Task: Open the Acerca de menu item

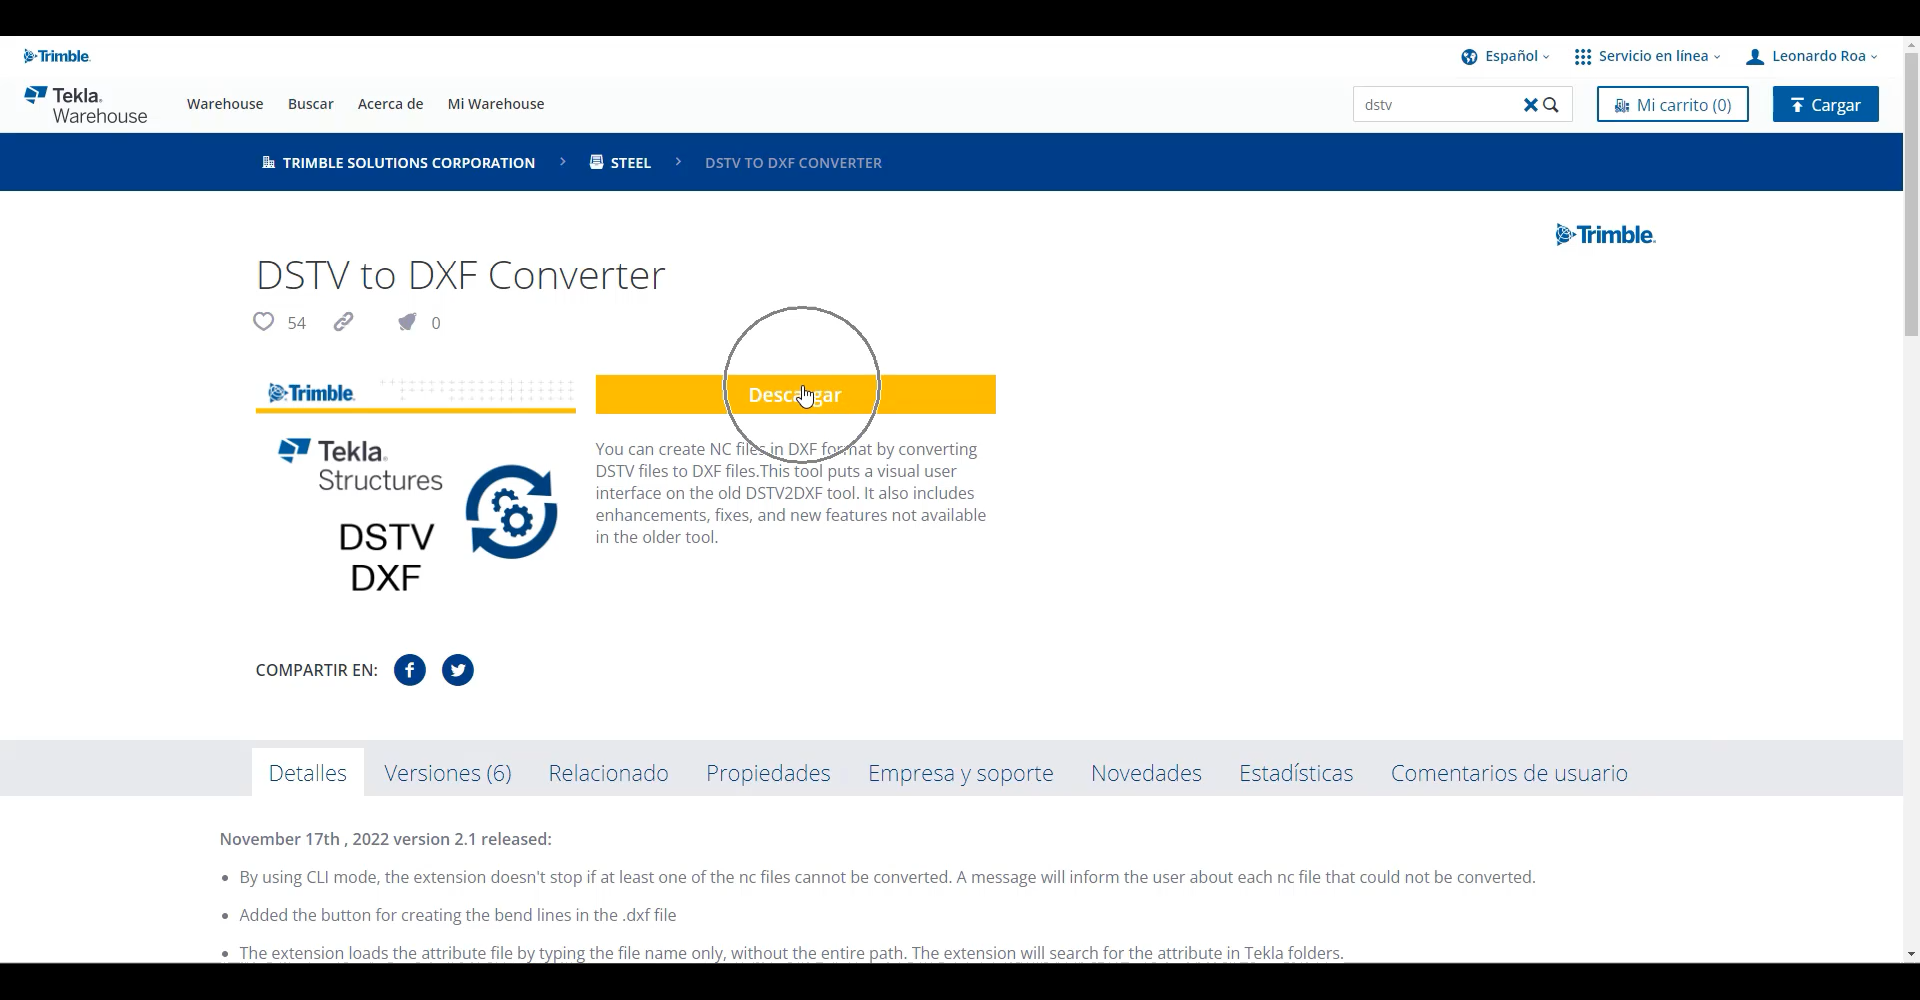Action: coord(391,104)
